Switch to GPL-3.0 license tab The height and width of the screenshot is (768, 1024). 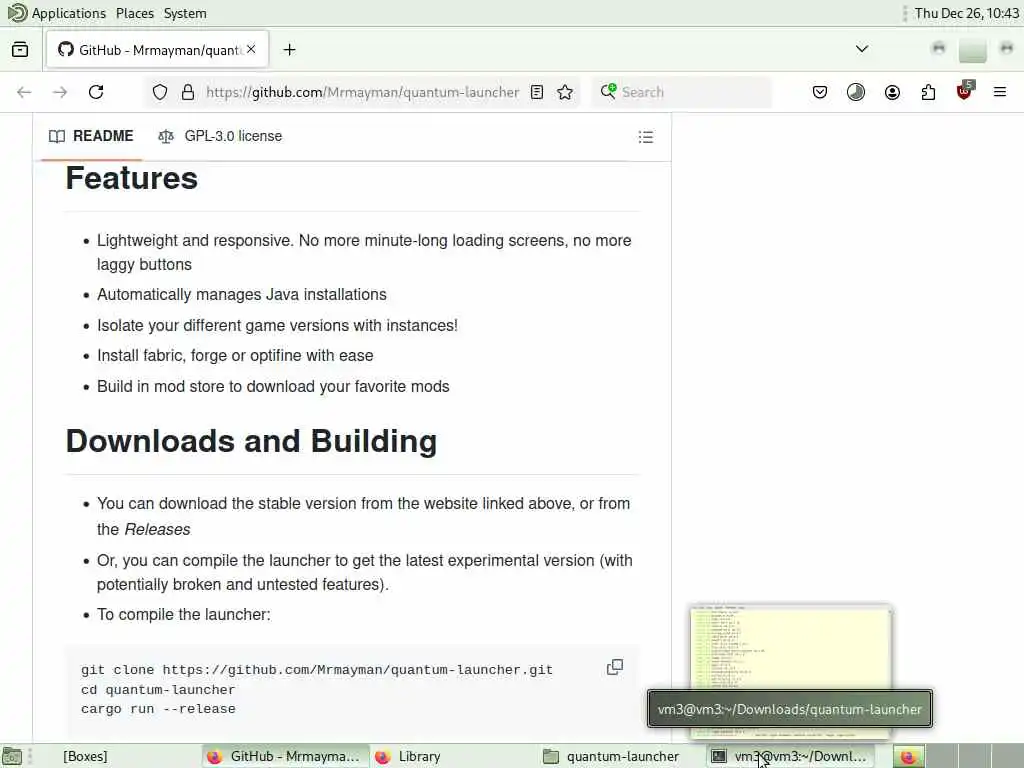click(221, 136)
